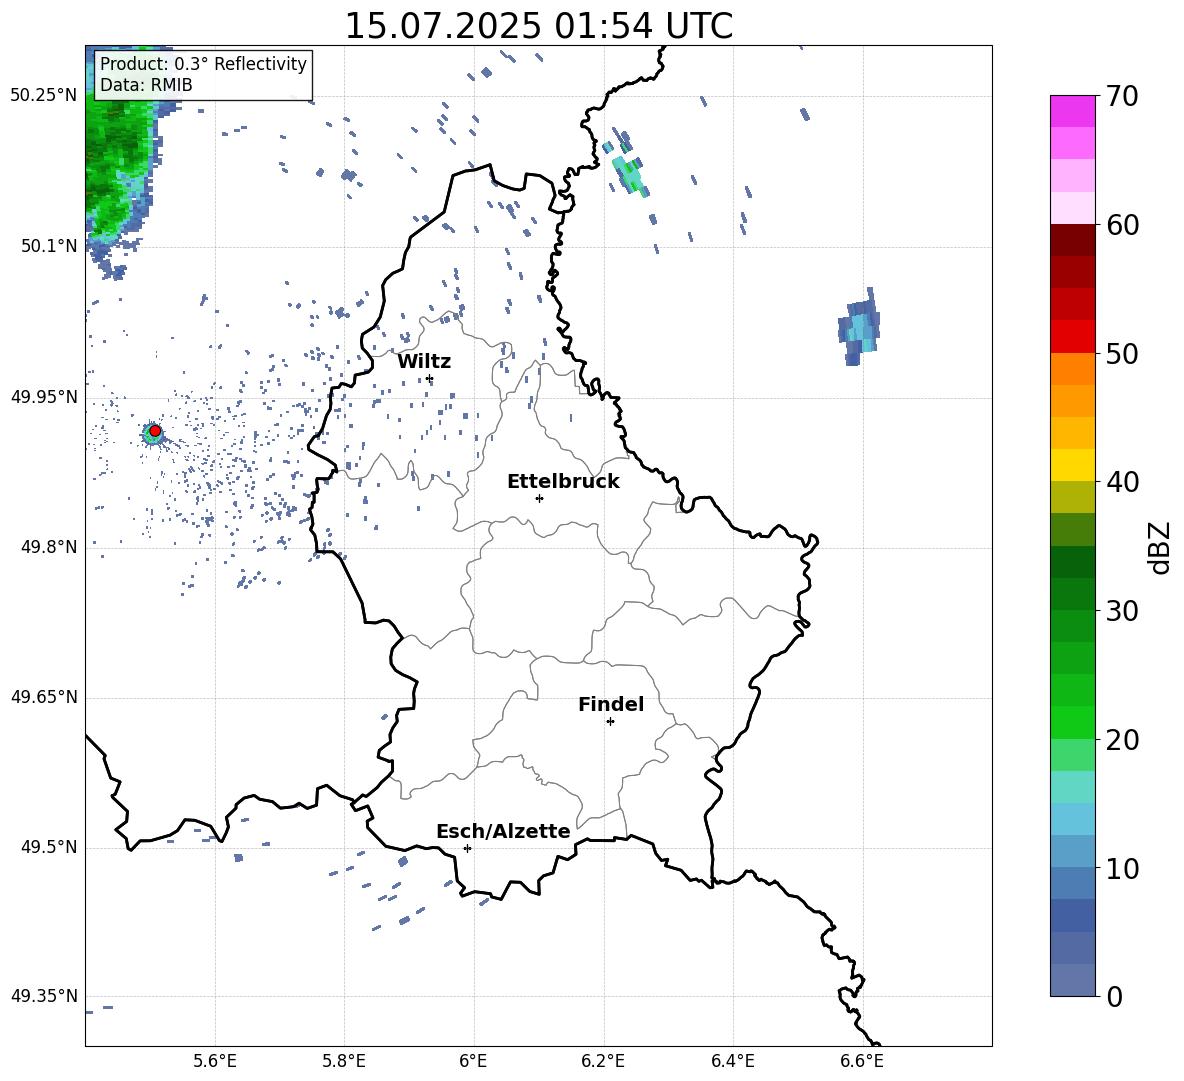Click colorbar tick label 40

(x=1121, y=482)
